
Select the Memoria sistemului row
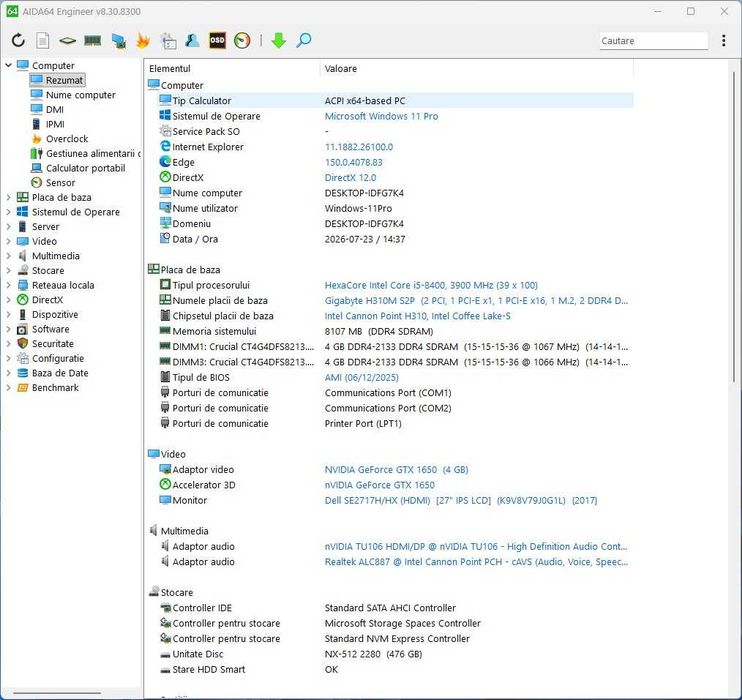point(390,331)
